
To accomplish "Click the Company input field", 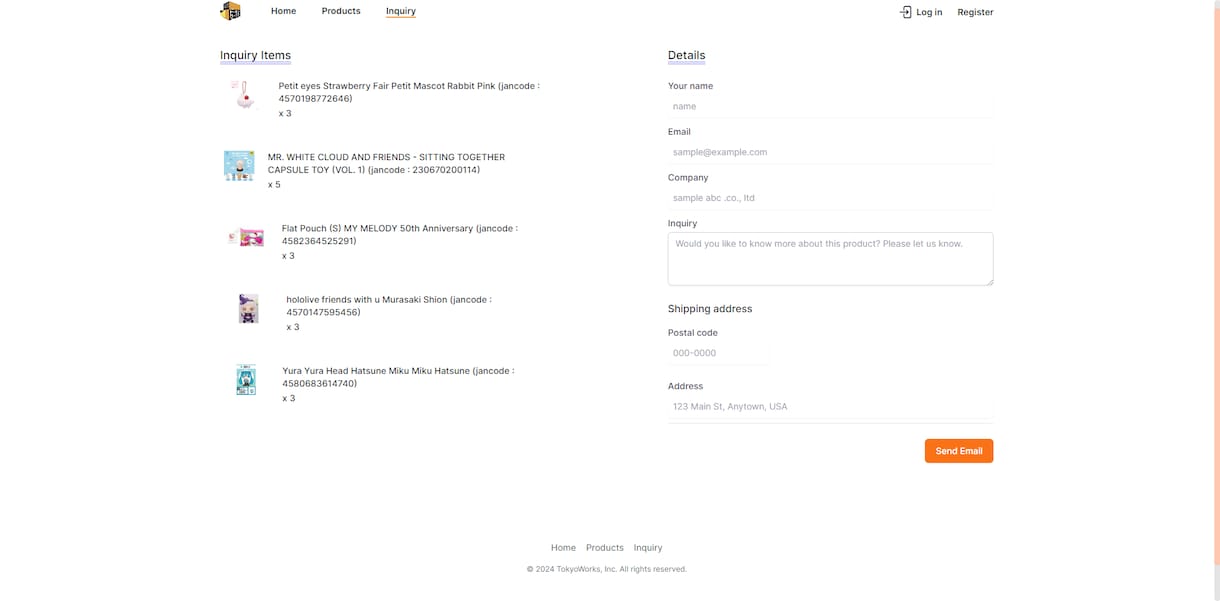I will [x=830, y=198].
